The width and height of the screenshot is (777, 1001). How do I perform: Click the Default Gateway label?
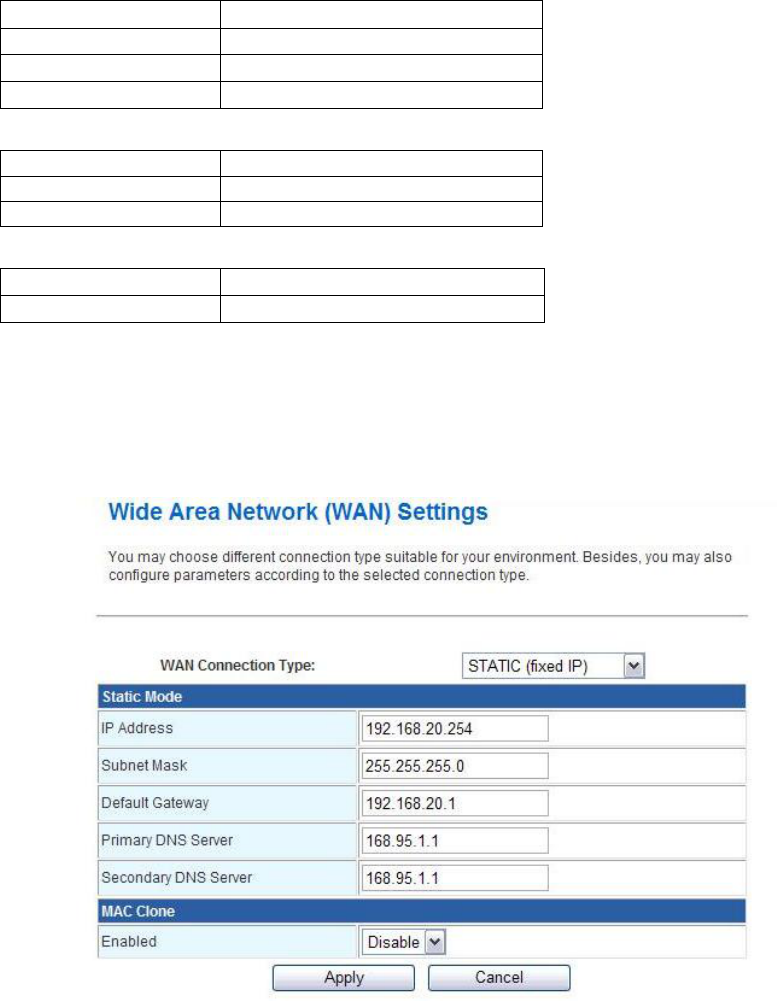(x=155, y=802)
